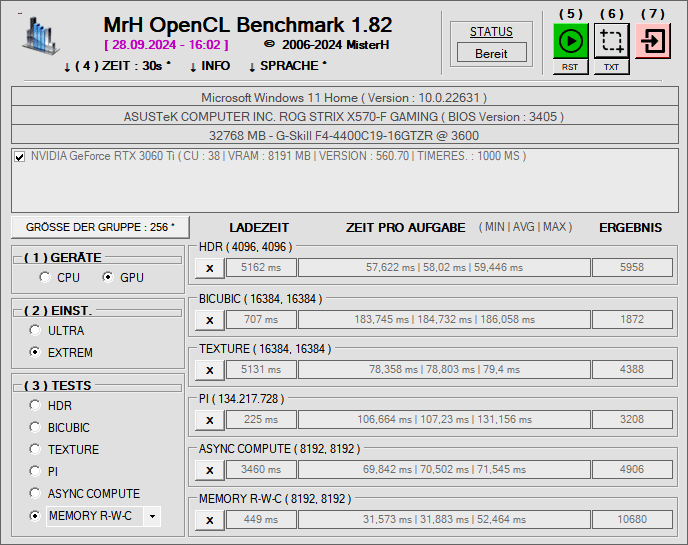The width and height of the screenshot is (688, 545).
Task: Click the TEXTURE result value 4388
Action: [x=632, y=369]
